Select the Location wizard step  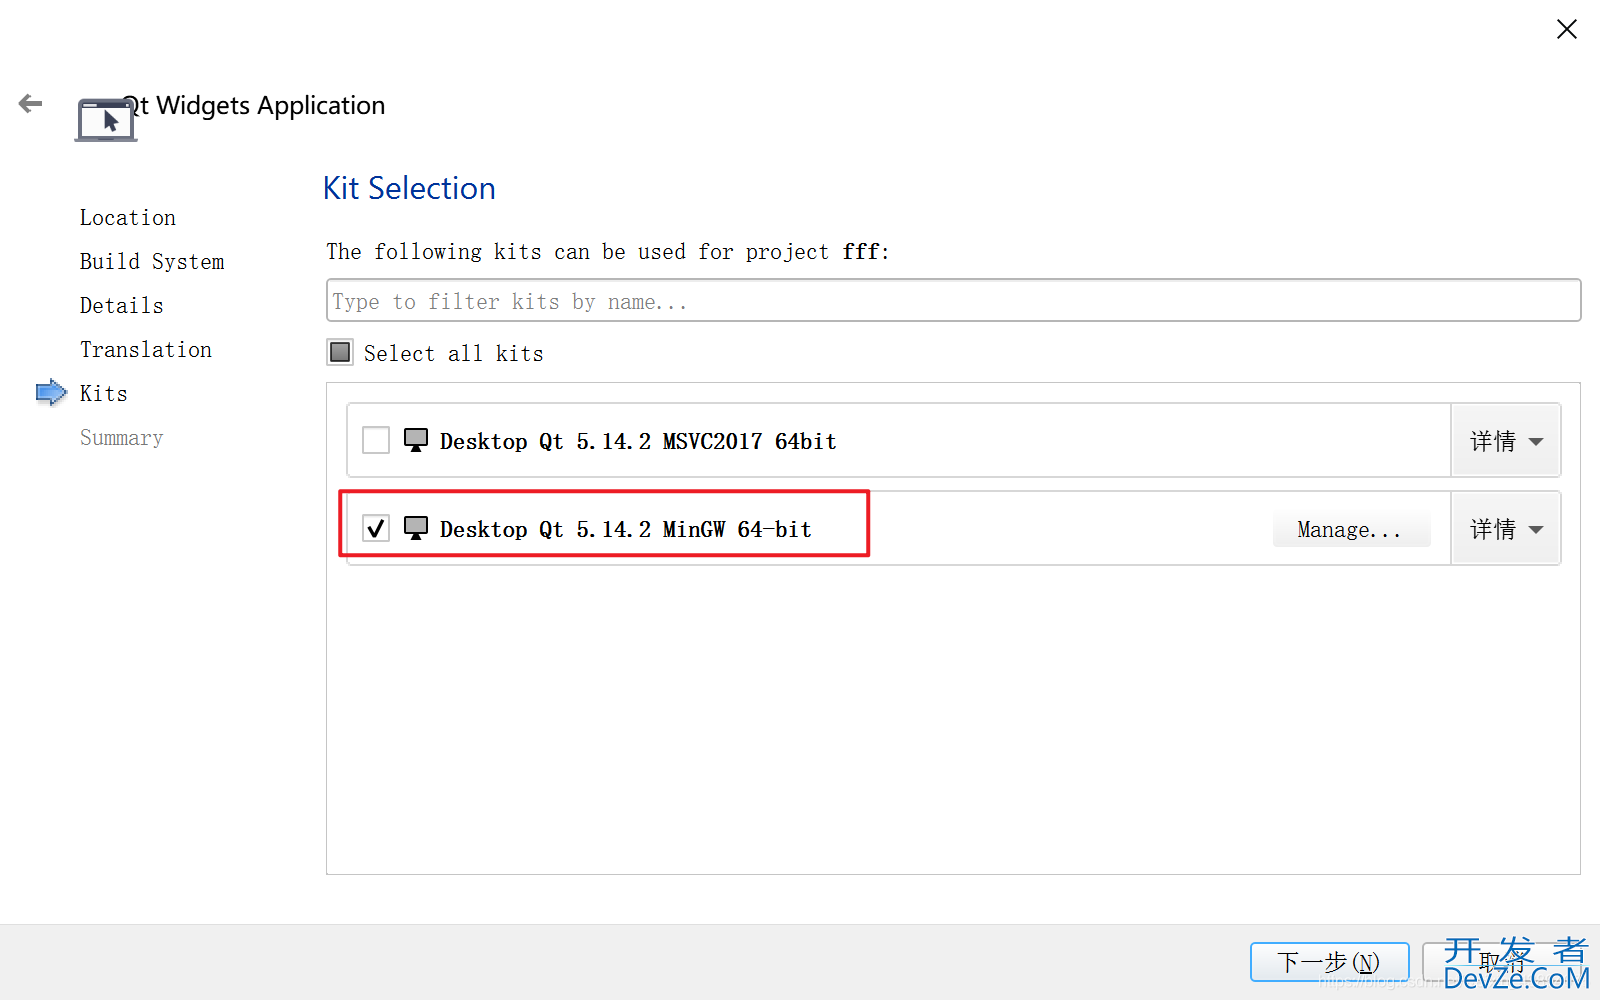tap(128, 218)
